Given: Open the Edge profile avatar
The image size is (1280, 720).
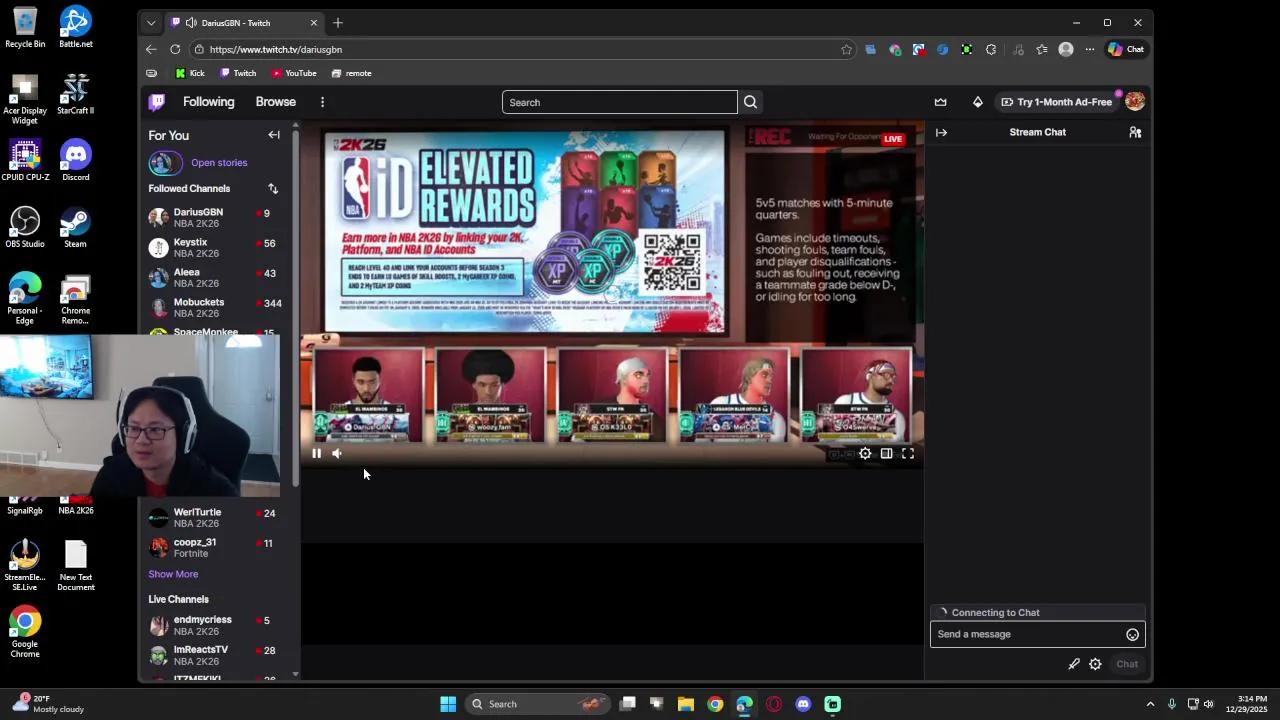Looking at the screenshot, I should [x=1066, y=49].
